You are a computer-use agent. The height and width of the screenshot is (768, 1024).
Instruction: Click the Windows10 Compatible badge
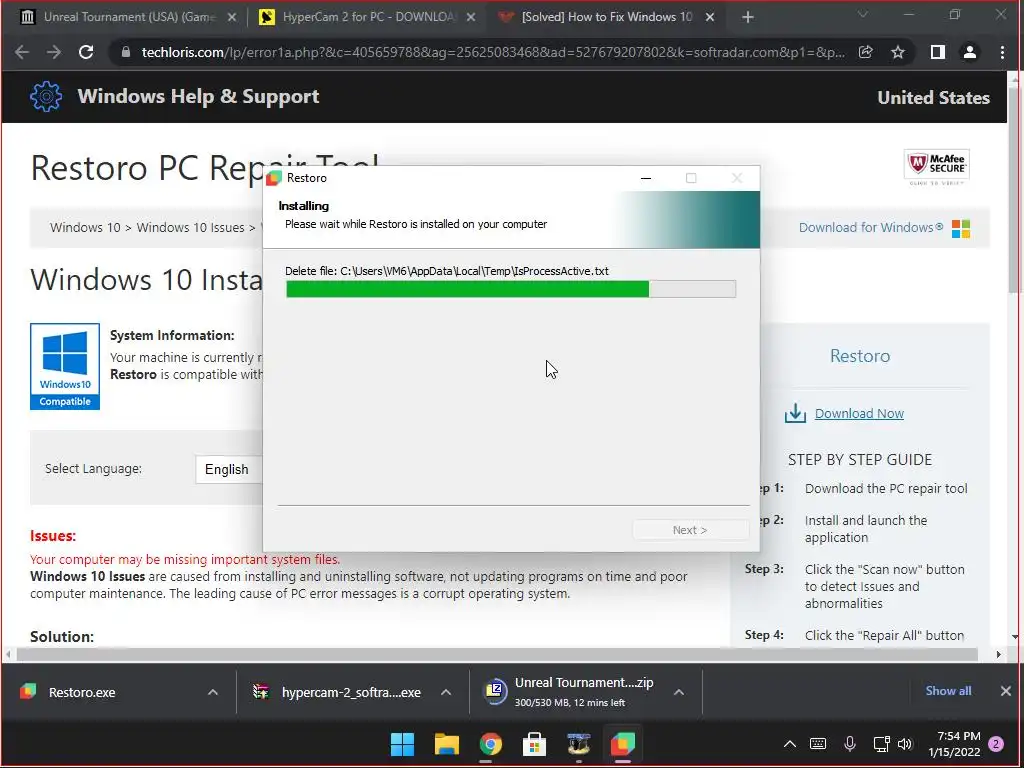coord(65,366)
